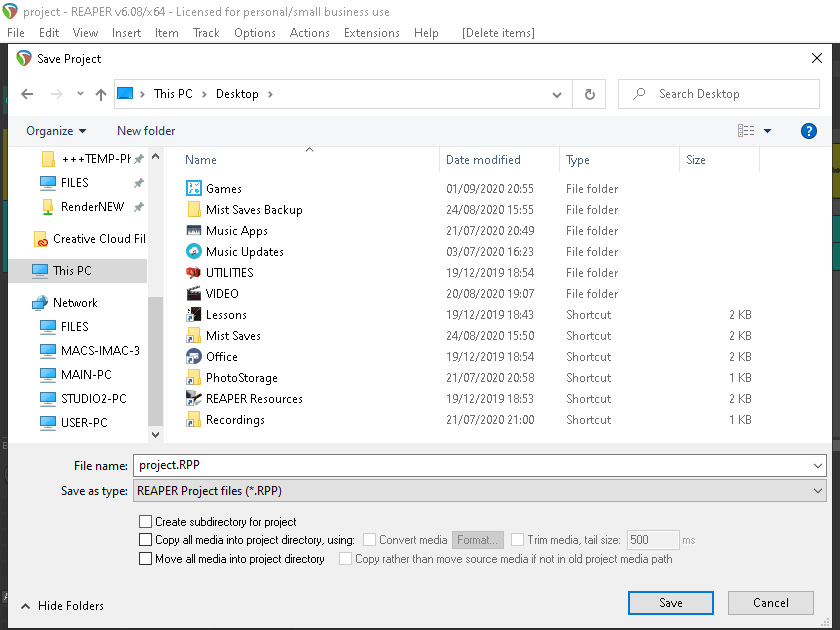Select MACS-IMAC-3 network computer
The image size is (840, 630).
click(x=90, y=350)
